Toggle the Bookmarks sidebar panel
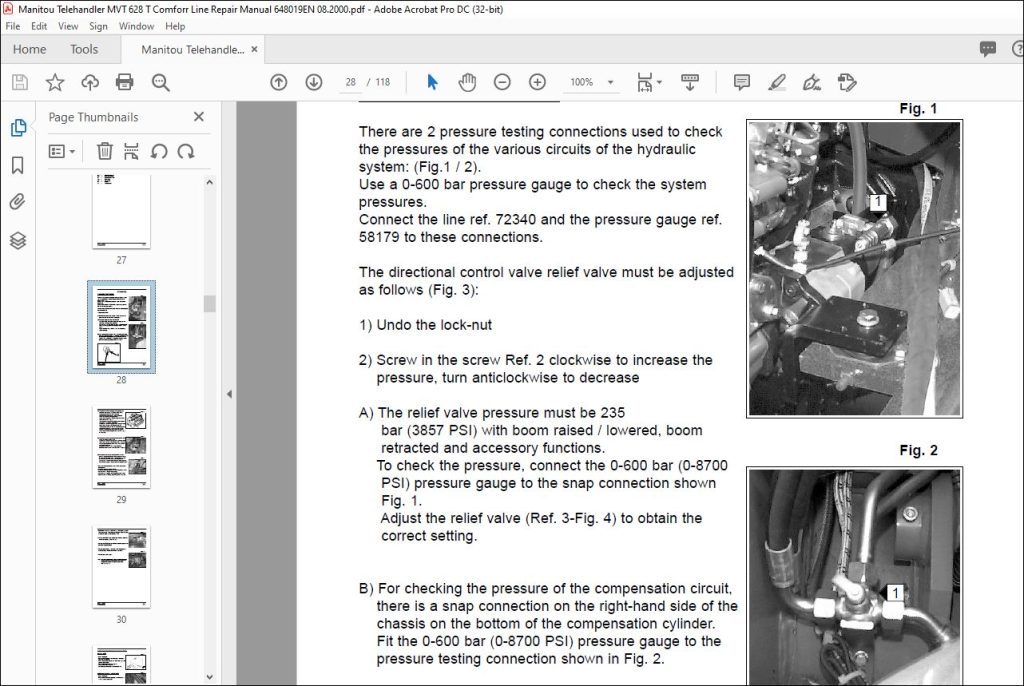This screenshot has width=1024, height=686. (18, 165)
